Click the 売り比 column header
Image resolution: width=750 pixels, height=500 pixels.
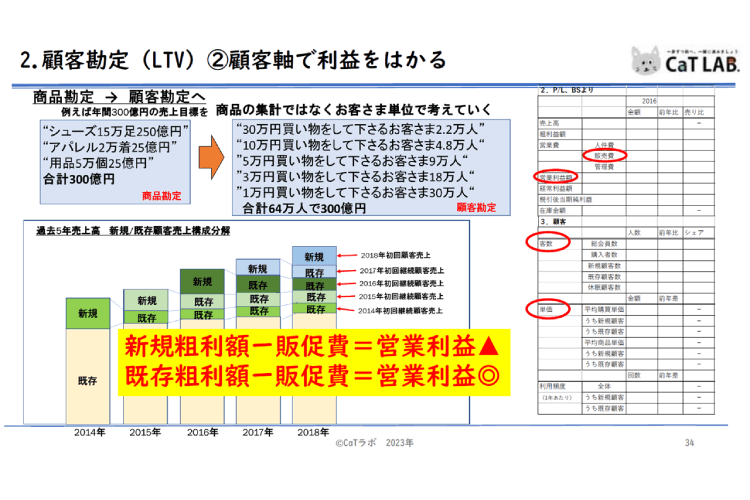click(x=694, y=112)
